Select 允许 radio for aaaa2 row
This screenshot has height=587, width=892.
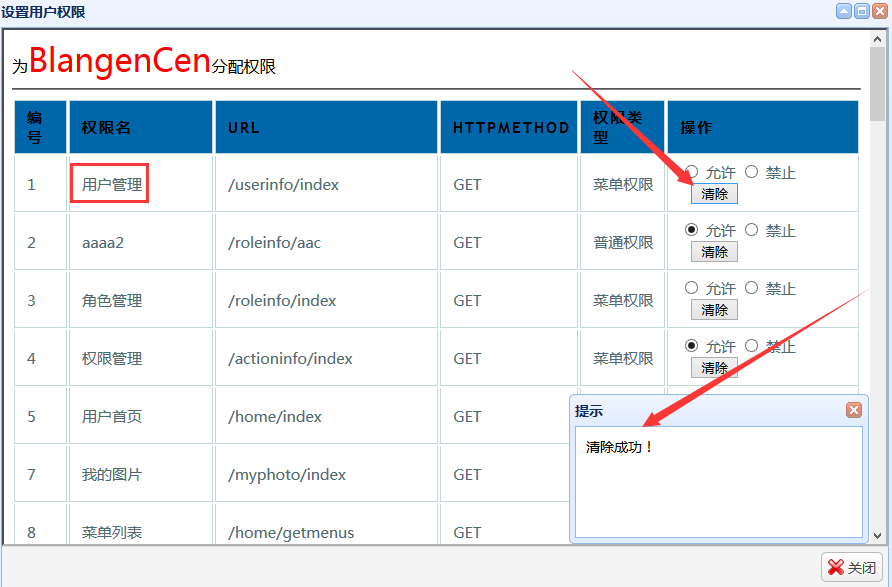coord(691,230)
